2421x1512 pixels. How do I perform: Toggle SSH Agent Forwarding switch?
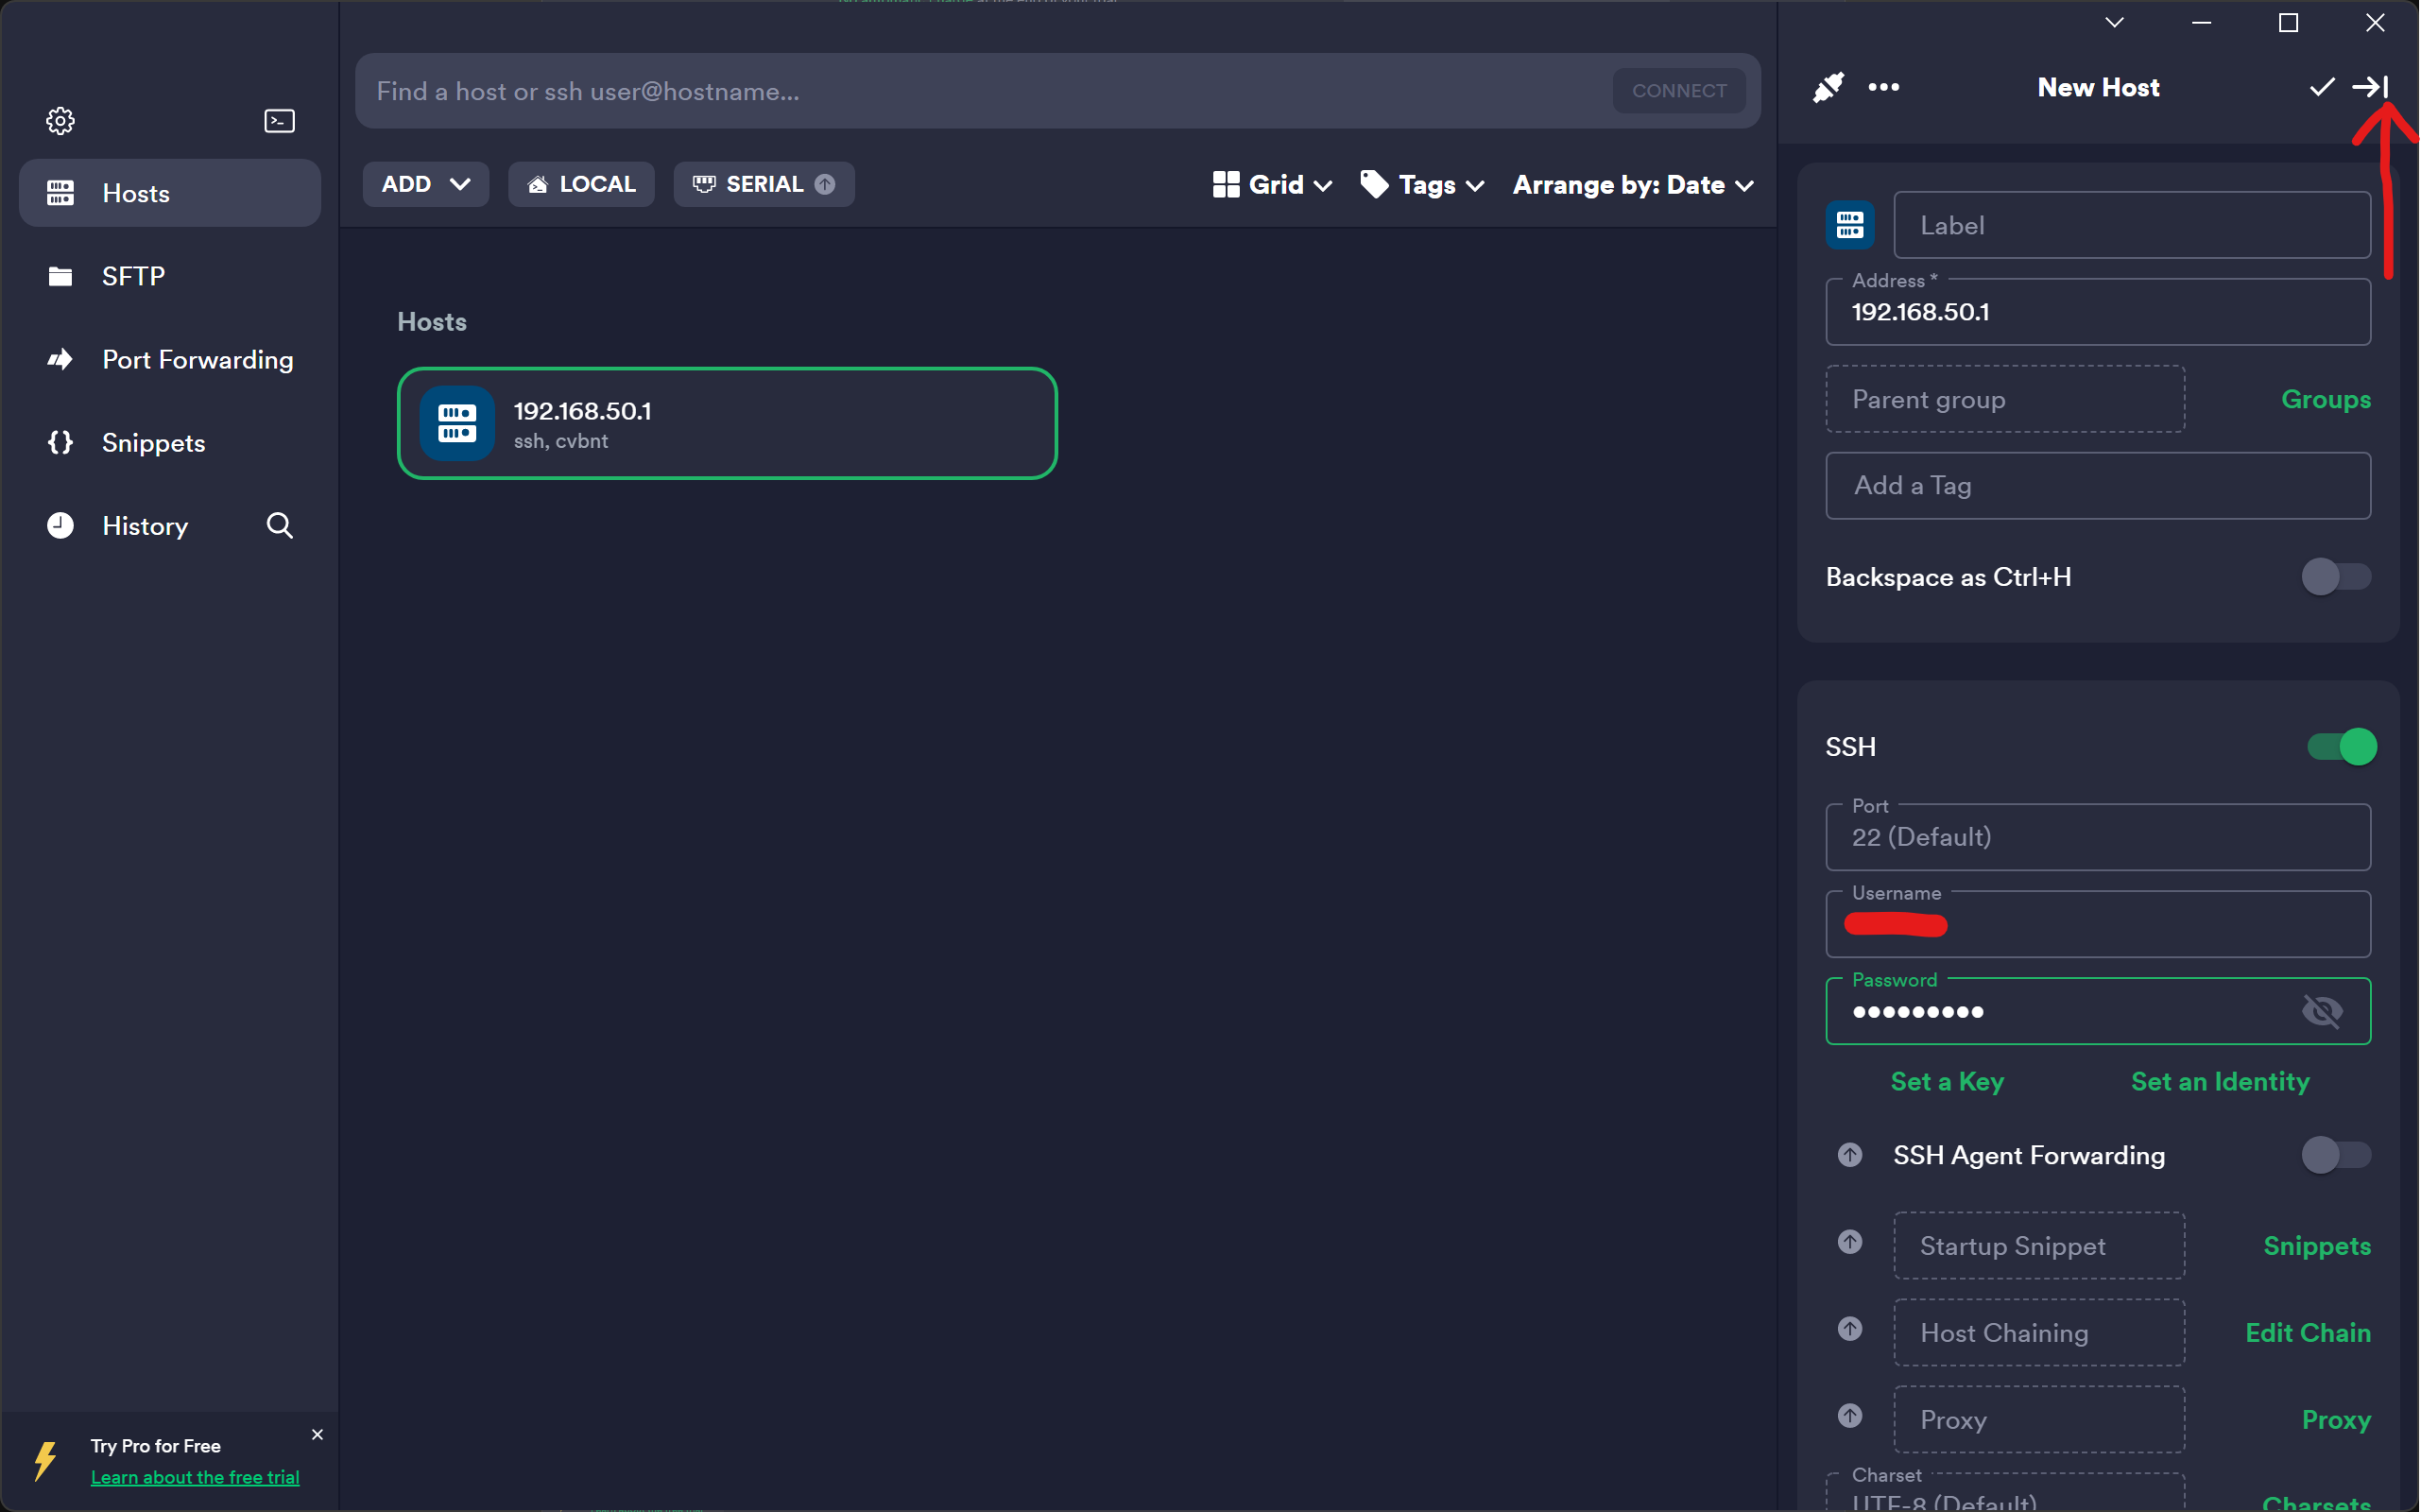[2335, 1155]
